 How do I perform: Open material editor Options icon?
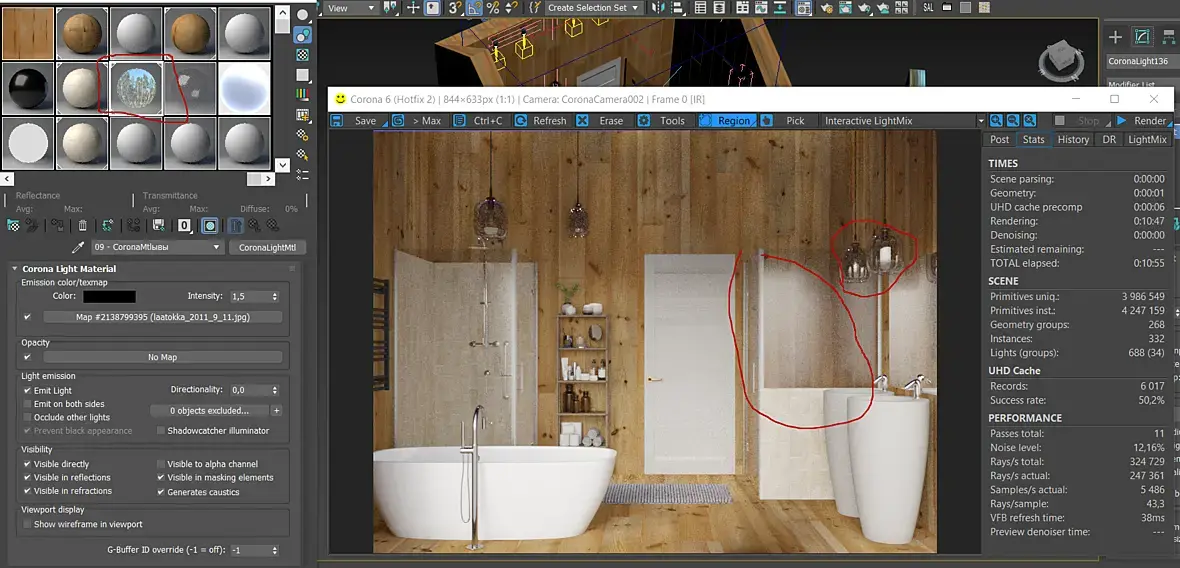[x=303, y=135]
